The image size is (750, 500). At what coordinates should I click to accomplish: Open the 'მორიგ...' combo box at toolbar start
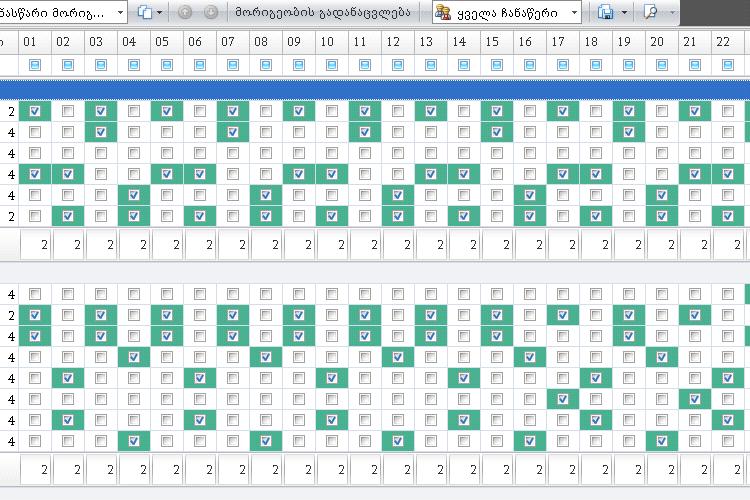tap(62, 12)
